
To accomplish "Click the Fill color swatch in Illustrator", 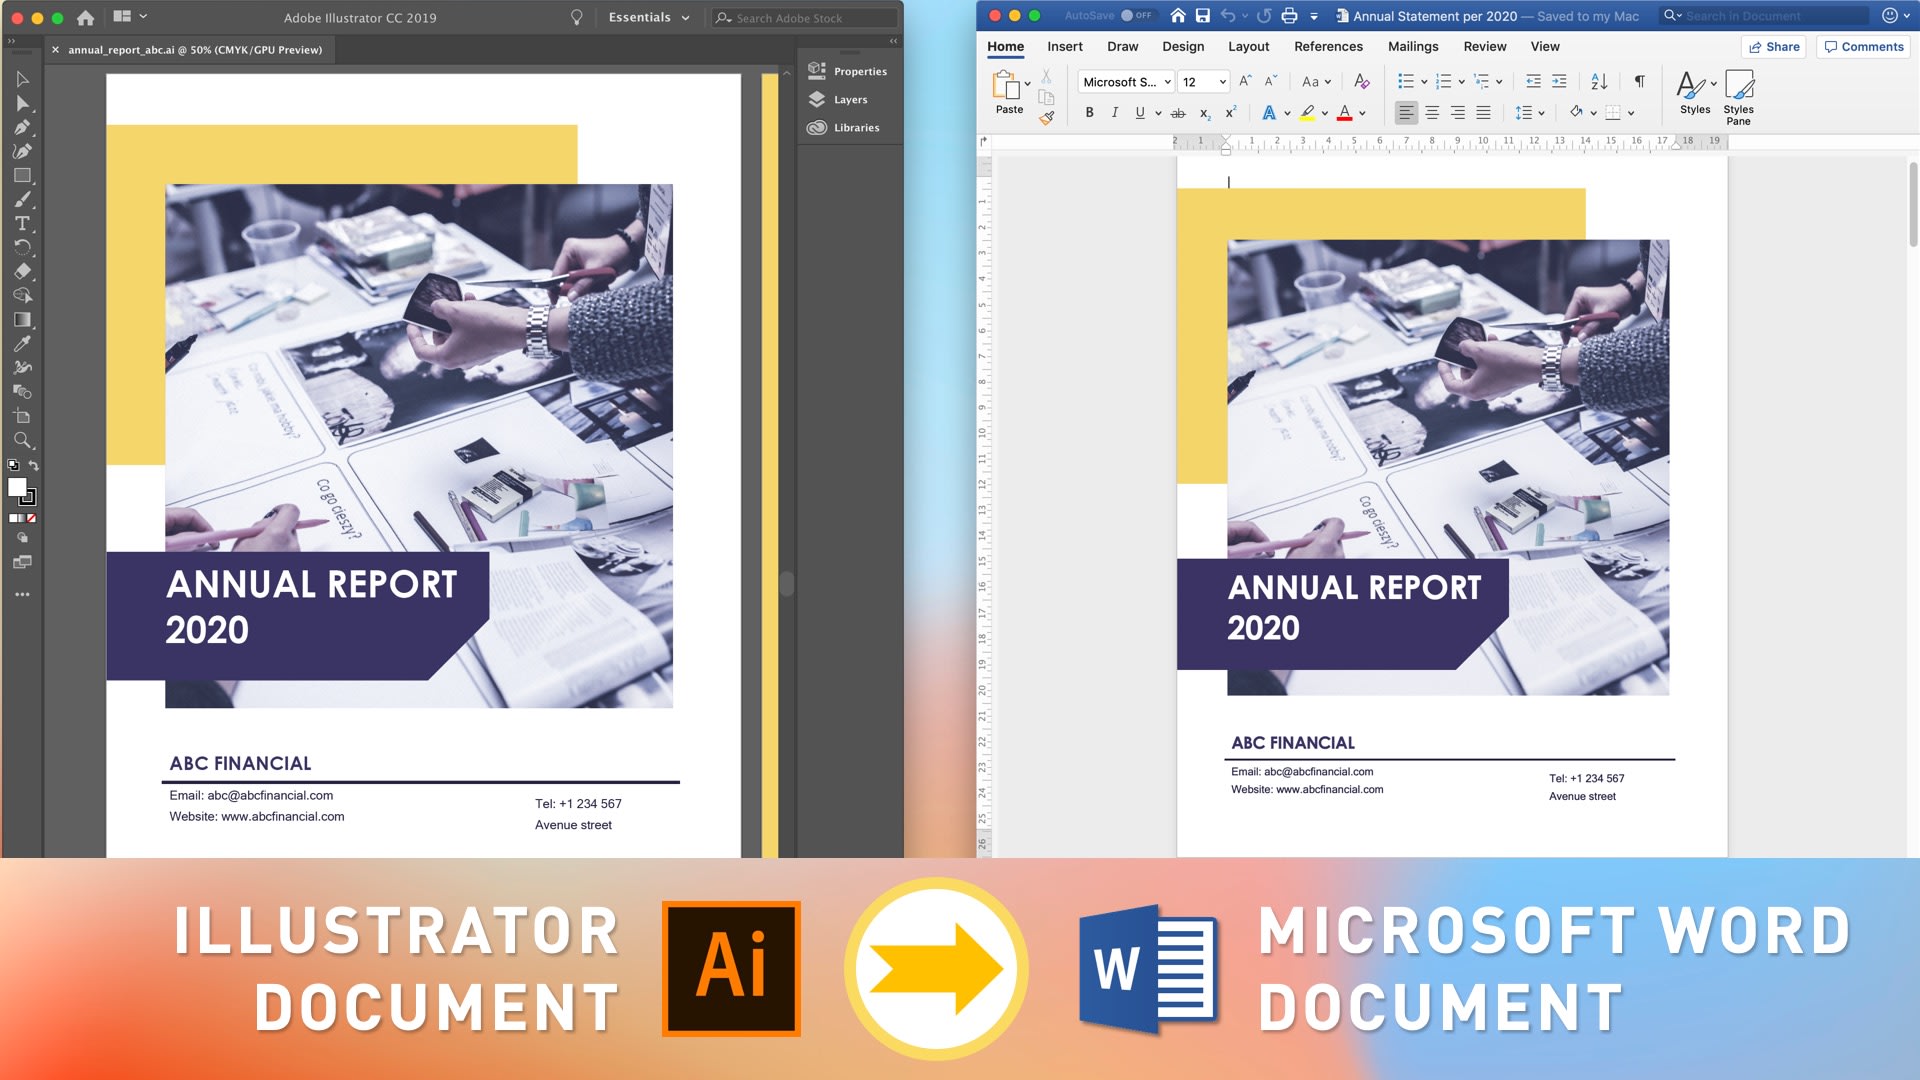I will pos(17,487).
